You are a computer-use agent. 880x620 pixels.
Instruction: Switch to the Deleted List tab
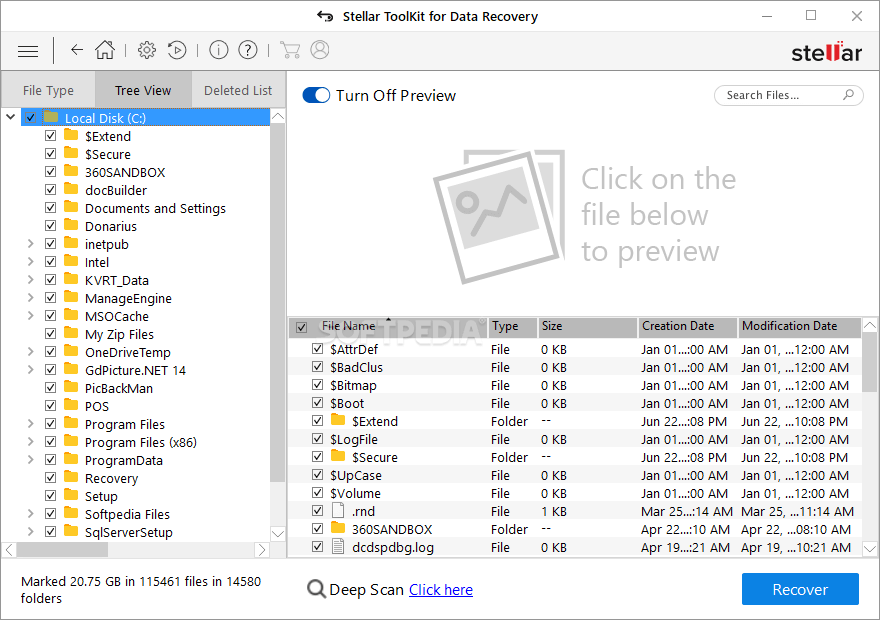238,90
